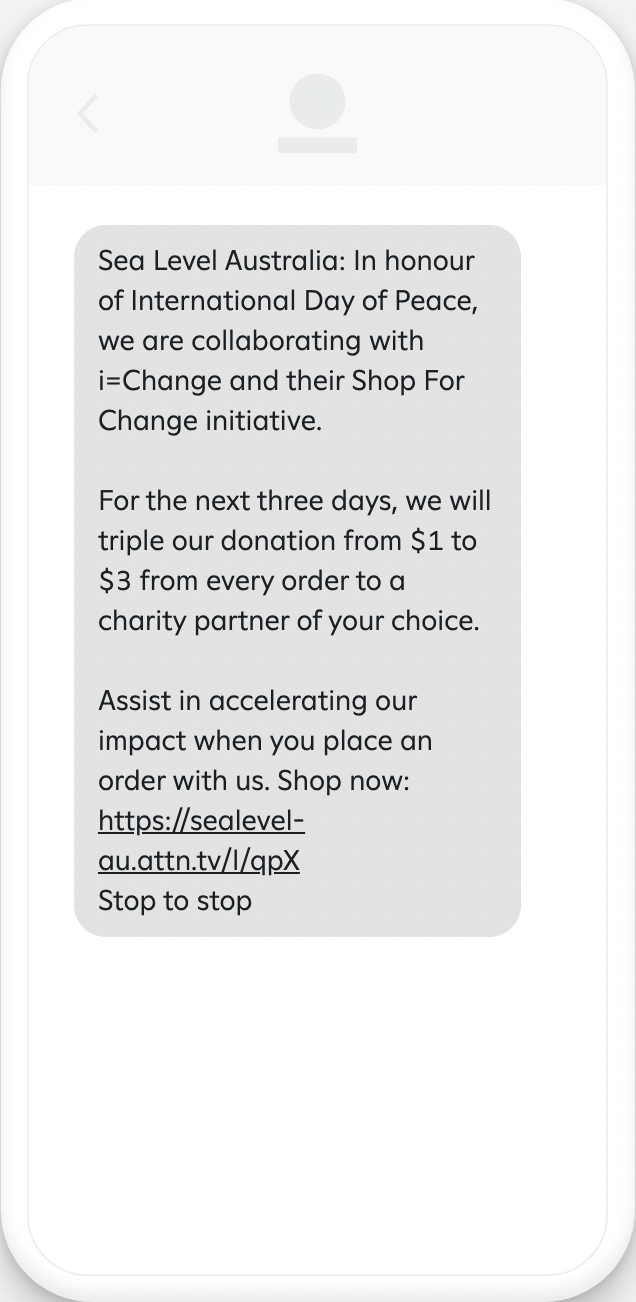Open the https://sealevel- link line
Image resolution: width=636 pixels, height=1302 pixels.
pyautogui.click(x=201, y=821)
